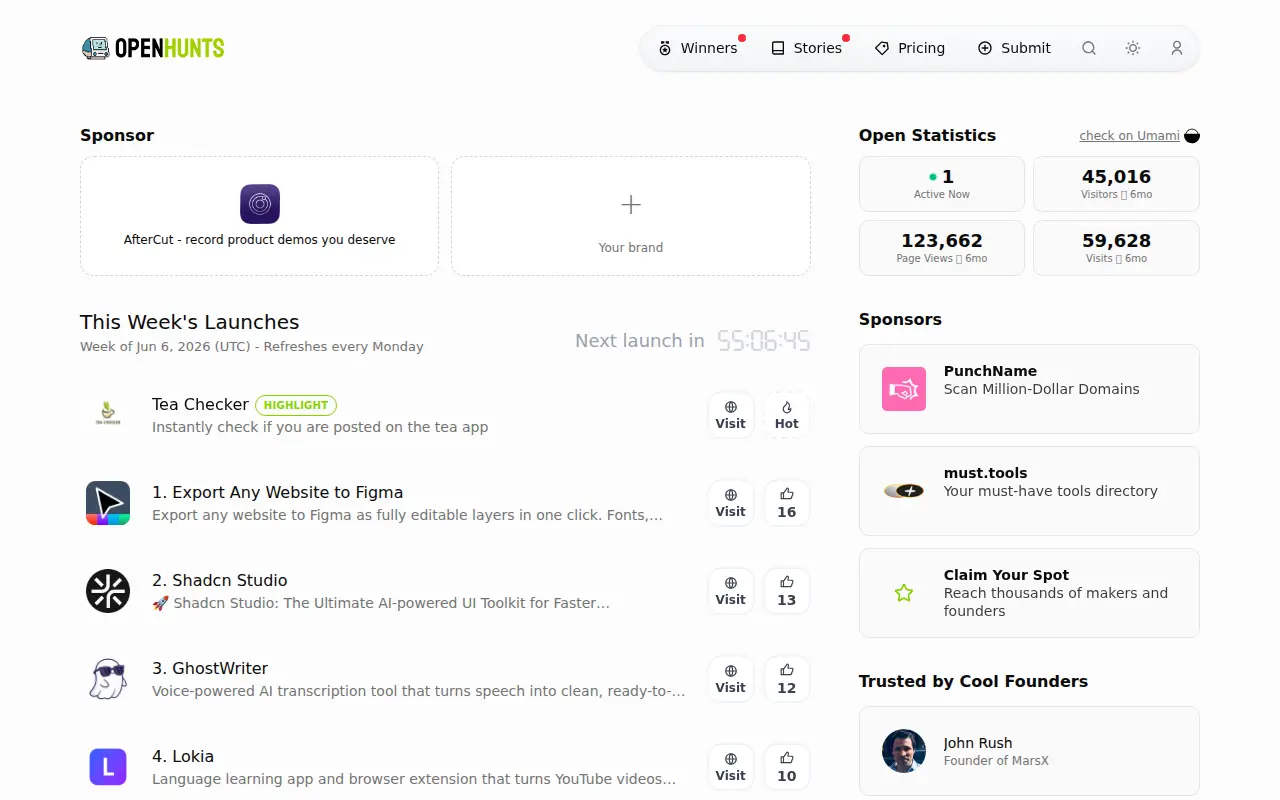This screenshot has height=800, width=1280.
Task: Click the 59,628 Visits card
Action: (x=1116, y=248)
